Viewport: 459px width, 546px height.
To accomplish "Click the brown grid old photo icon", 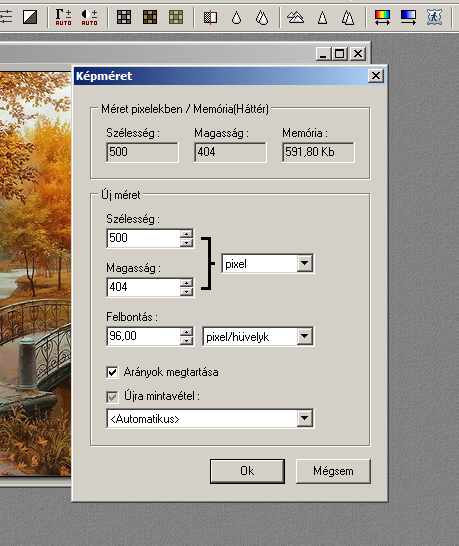I will (150, 17).
